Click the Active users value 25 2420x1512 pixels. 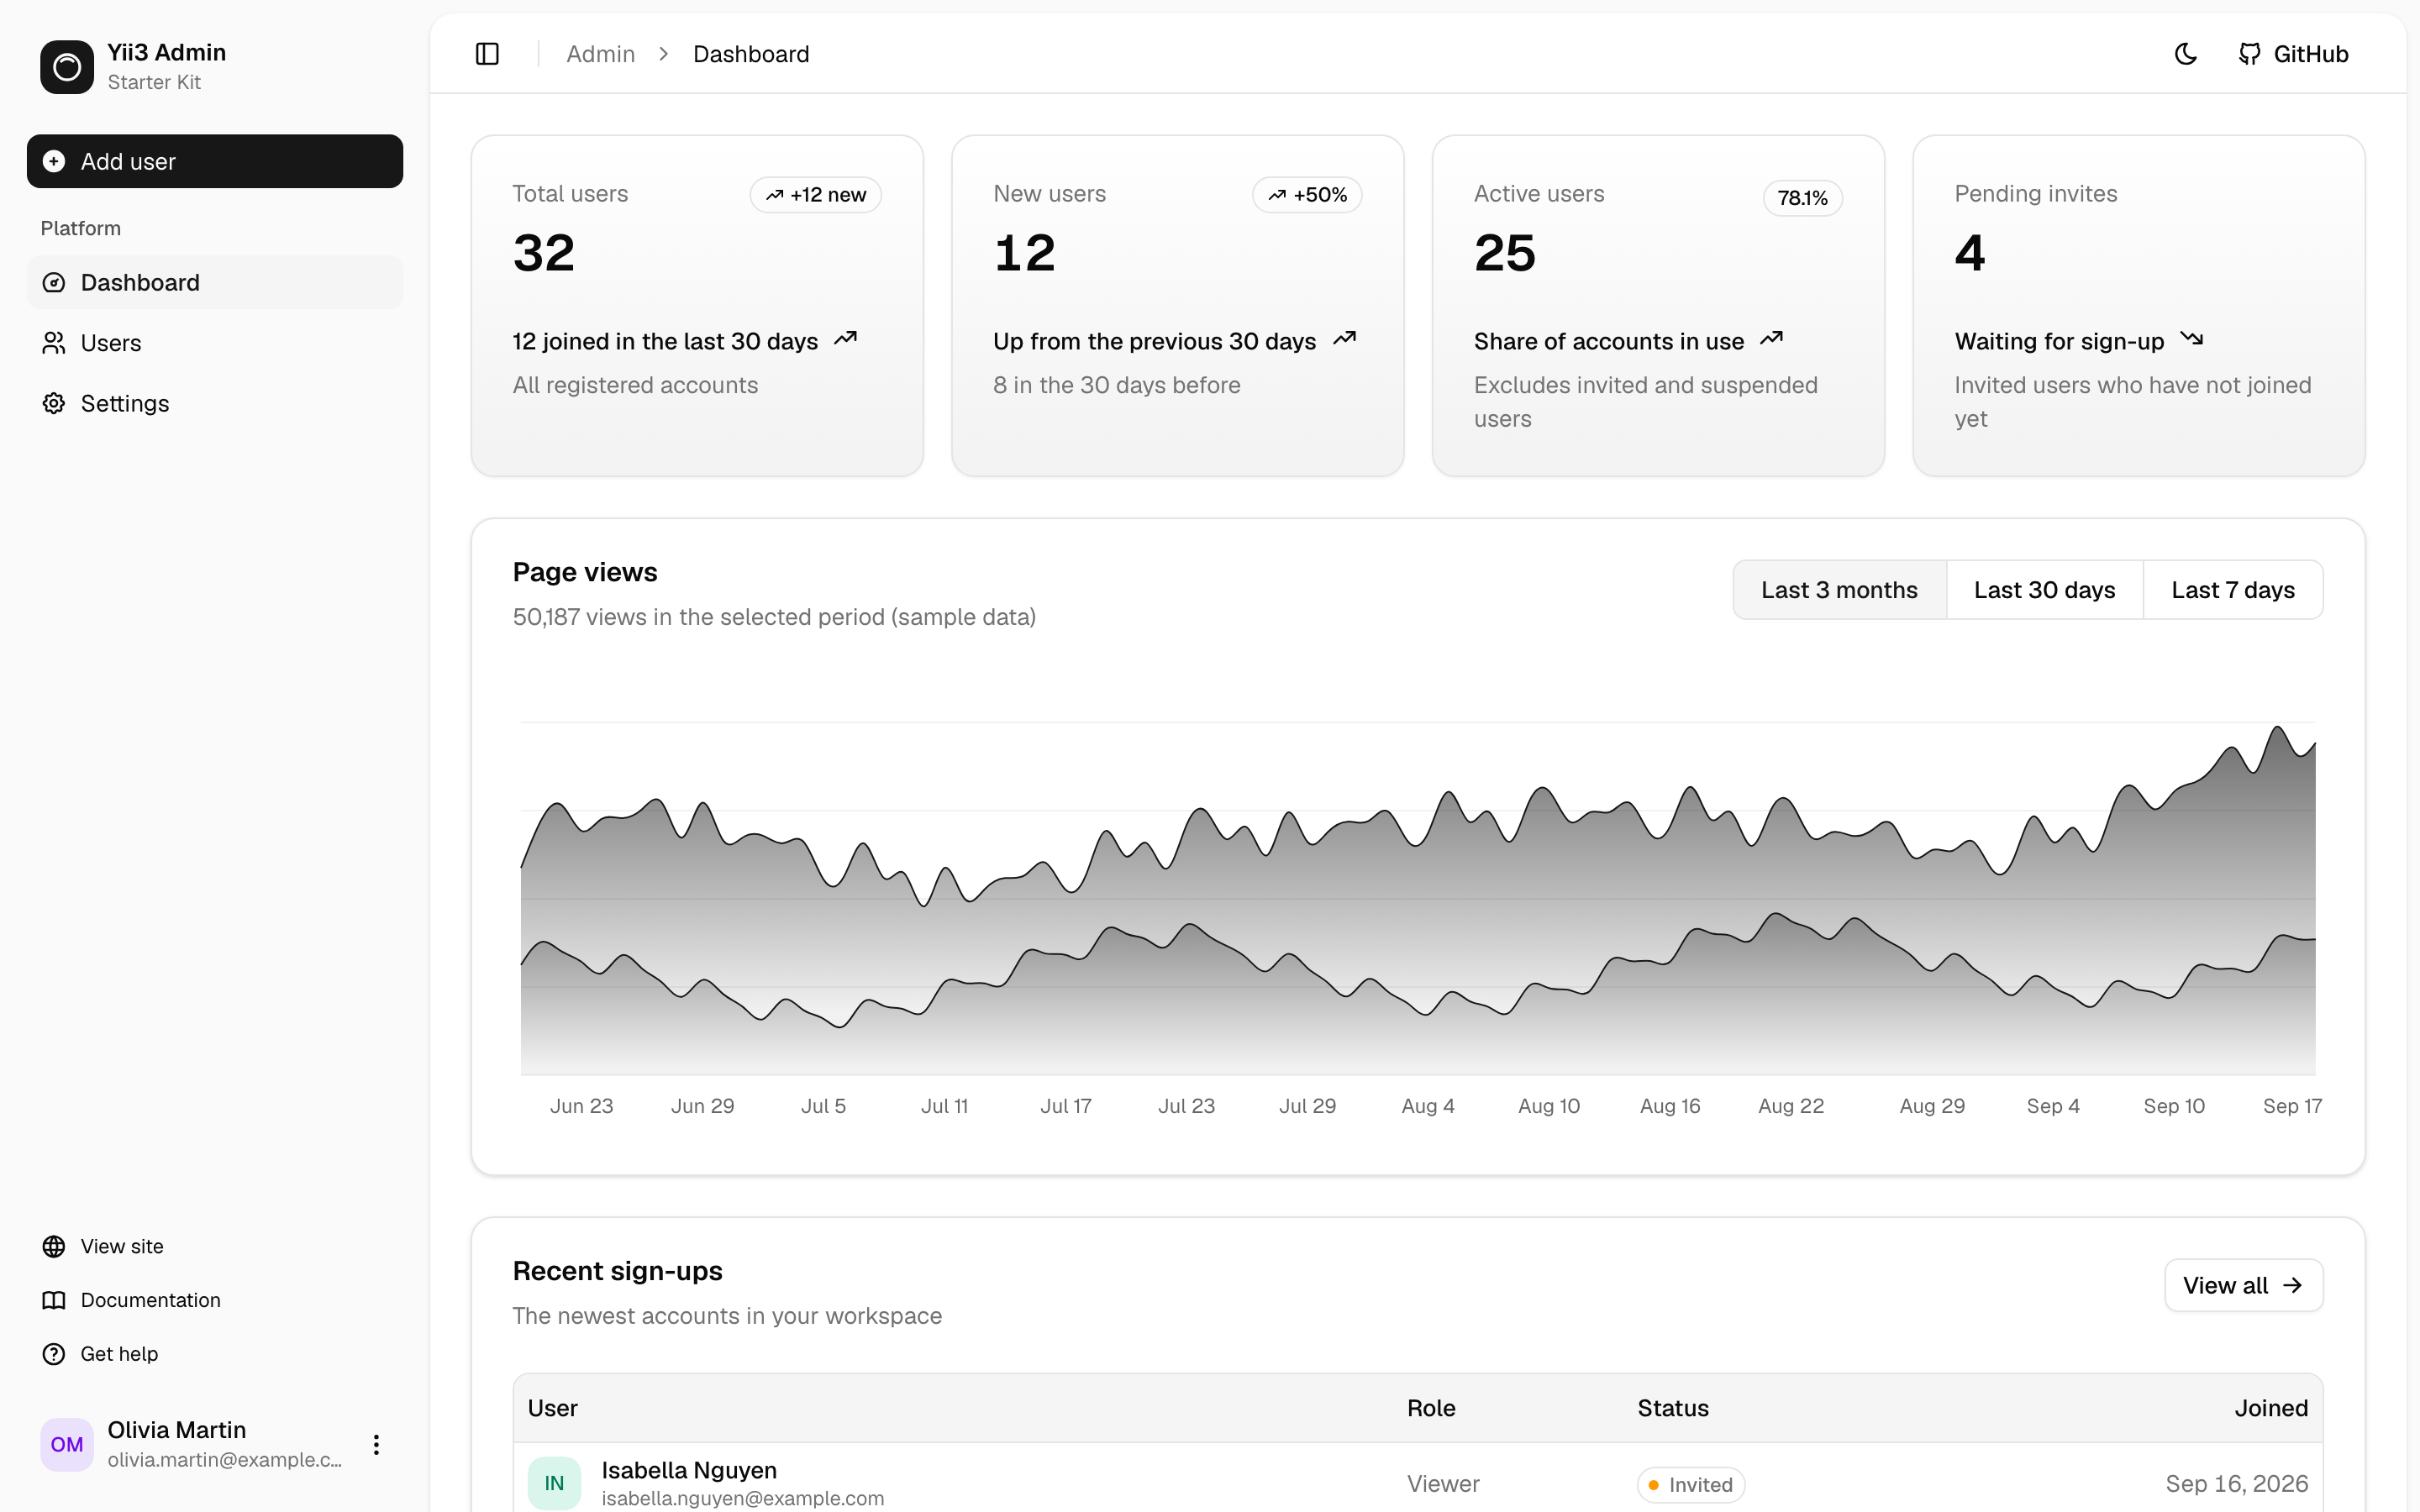coord(1505,253)
